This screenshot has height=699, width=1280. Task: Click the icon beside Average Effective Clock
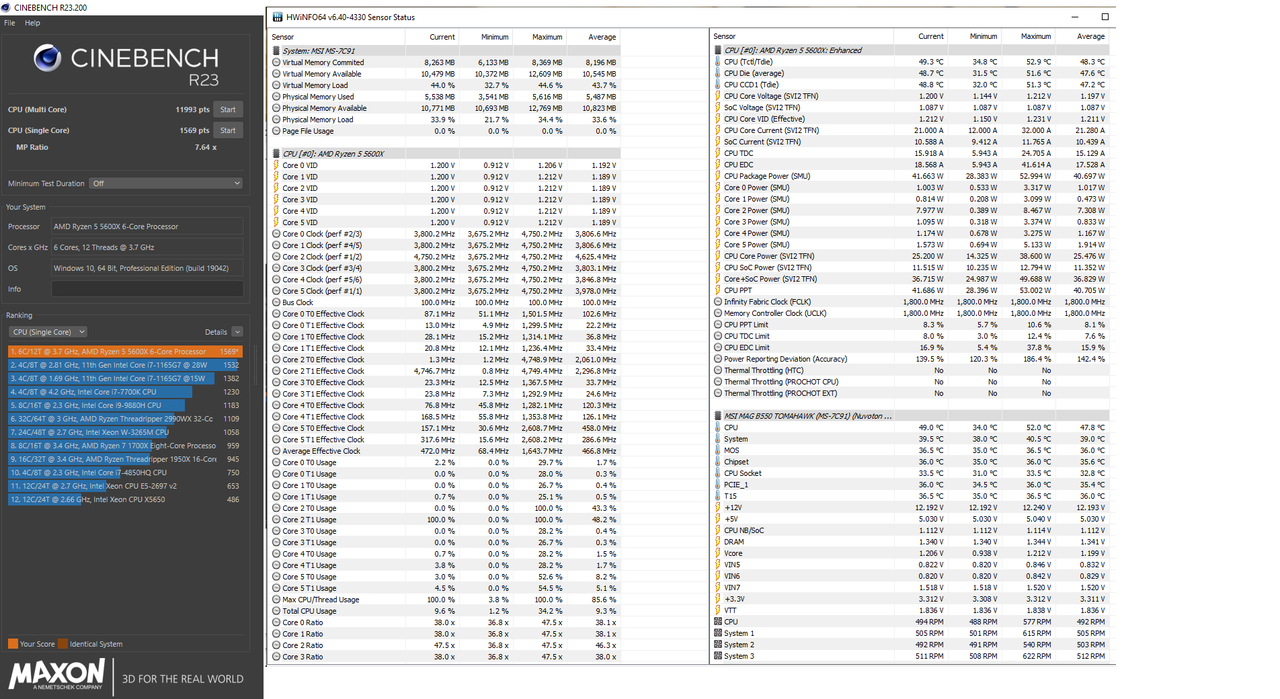pos(276,451)
